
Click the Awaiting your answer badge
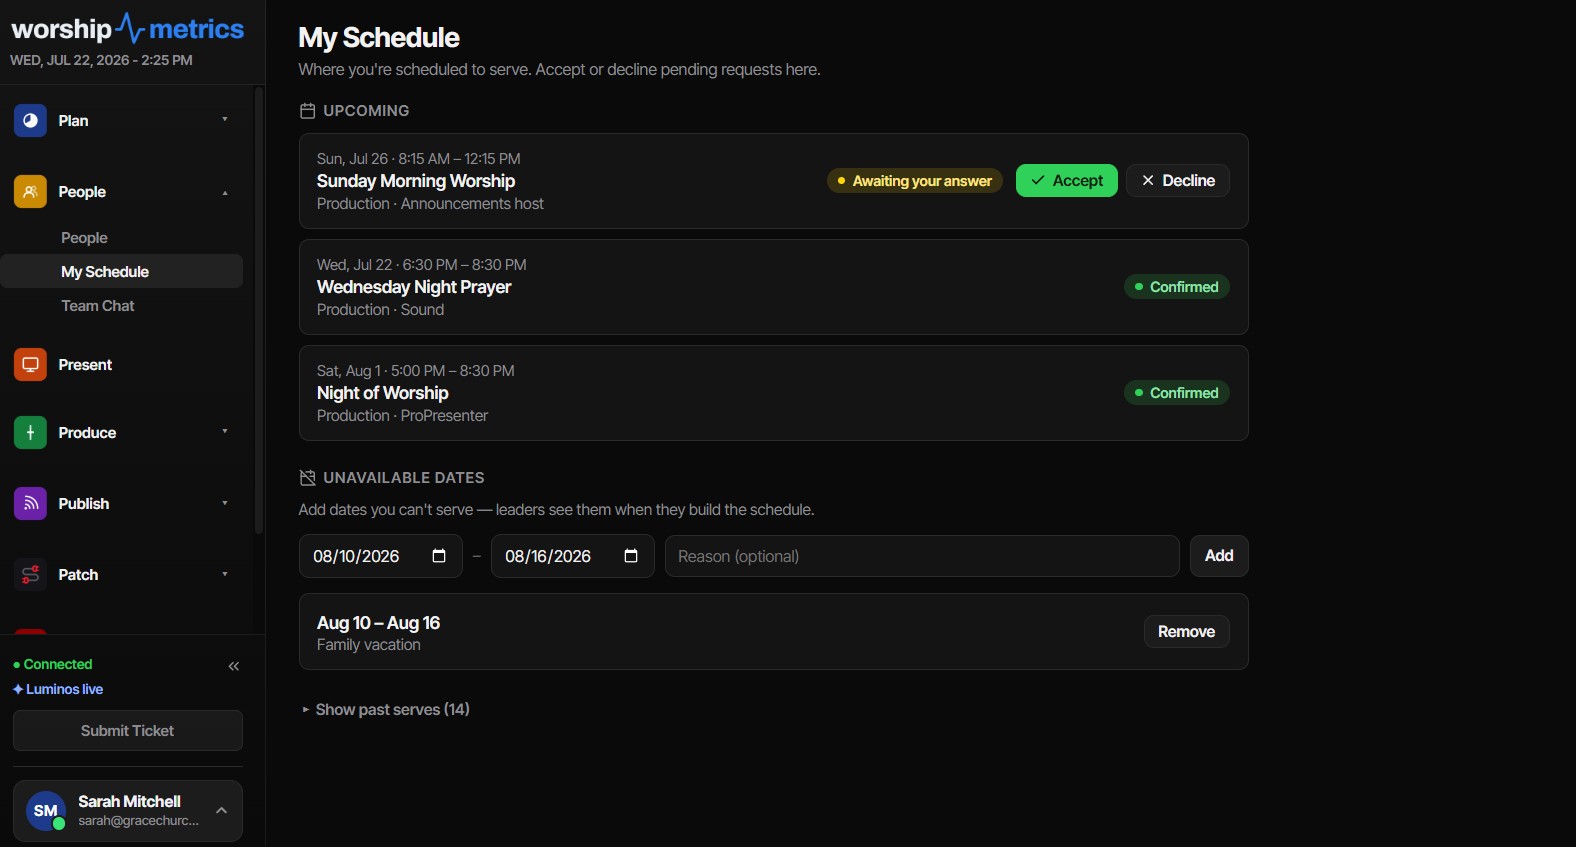tap(915, 181)
